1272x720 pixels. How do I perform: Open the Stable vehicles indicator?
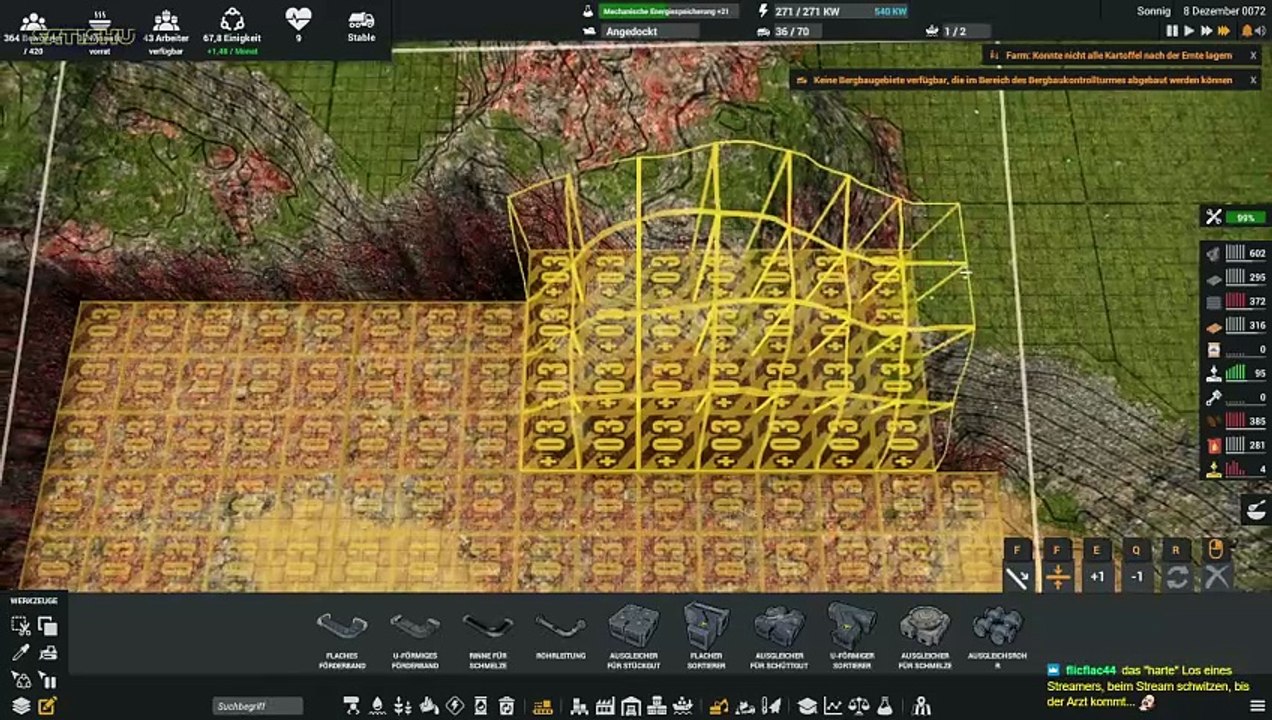(361, 27)
